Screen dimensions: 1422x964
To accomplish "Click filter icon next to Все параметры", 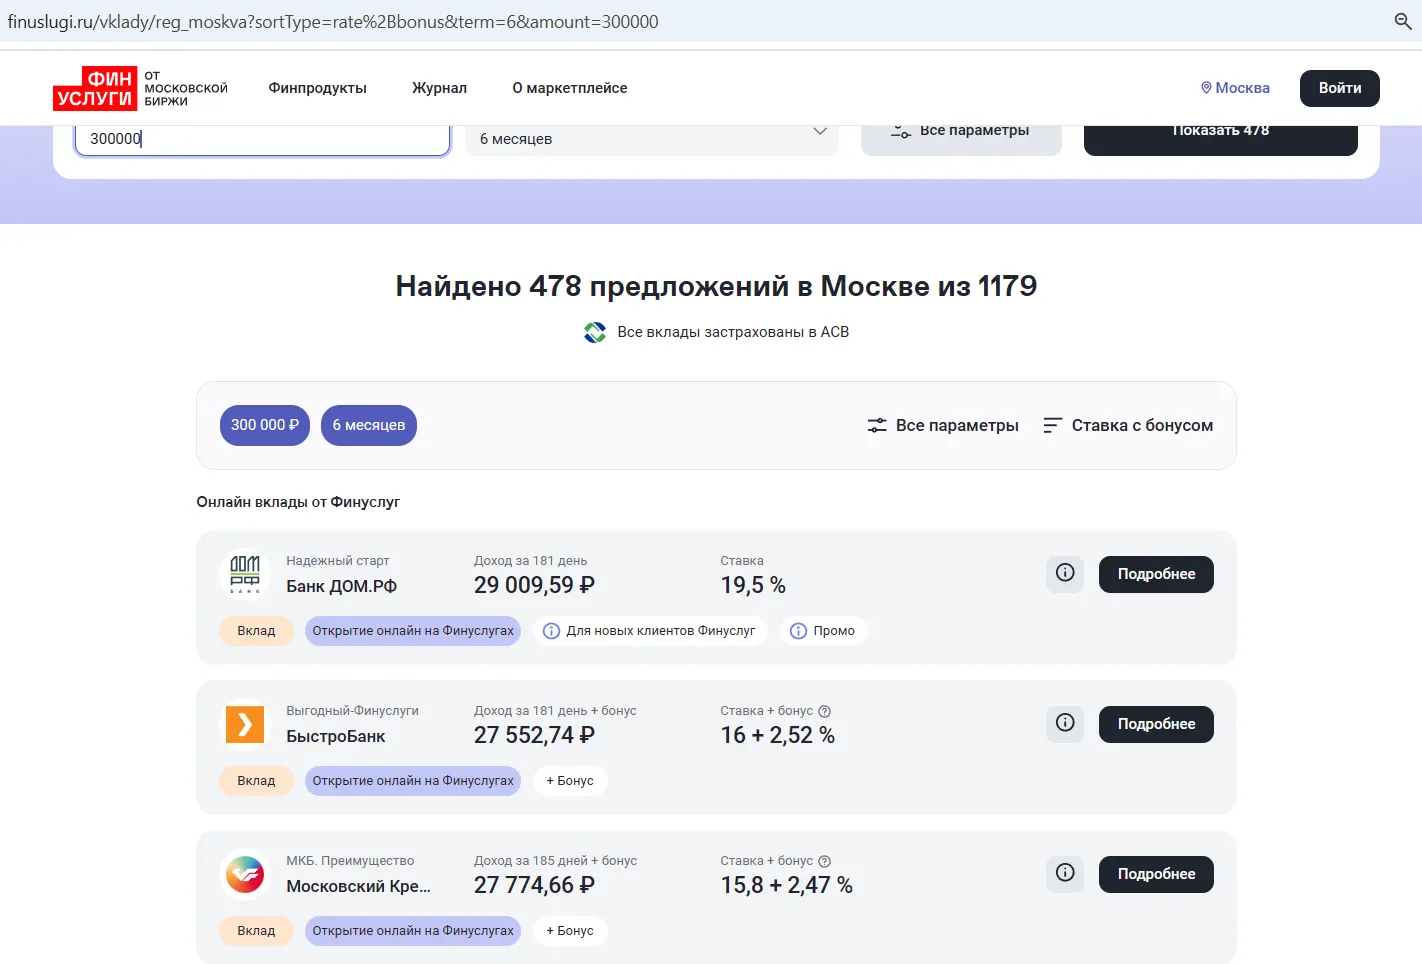I will (877, 426).
